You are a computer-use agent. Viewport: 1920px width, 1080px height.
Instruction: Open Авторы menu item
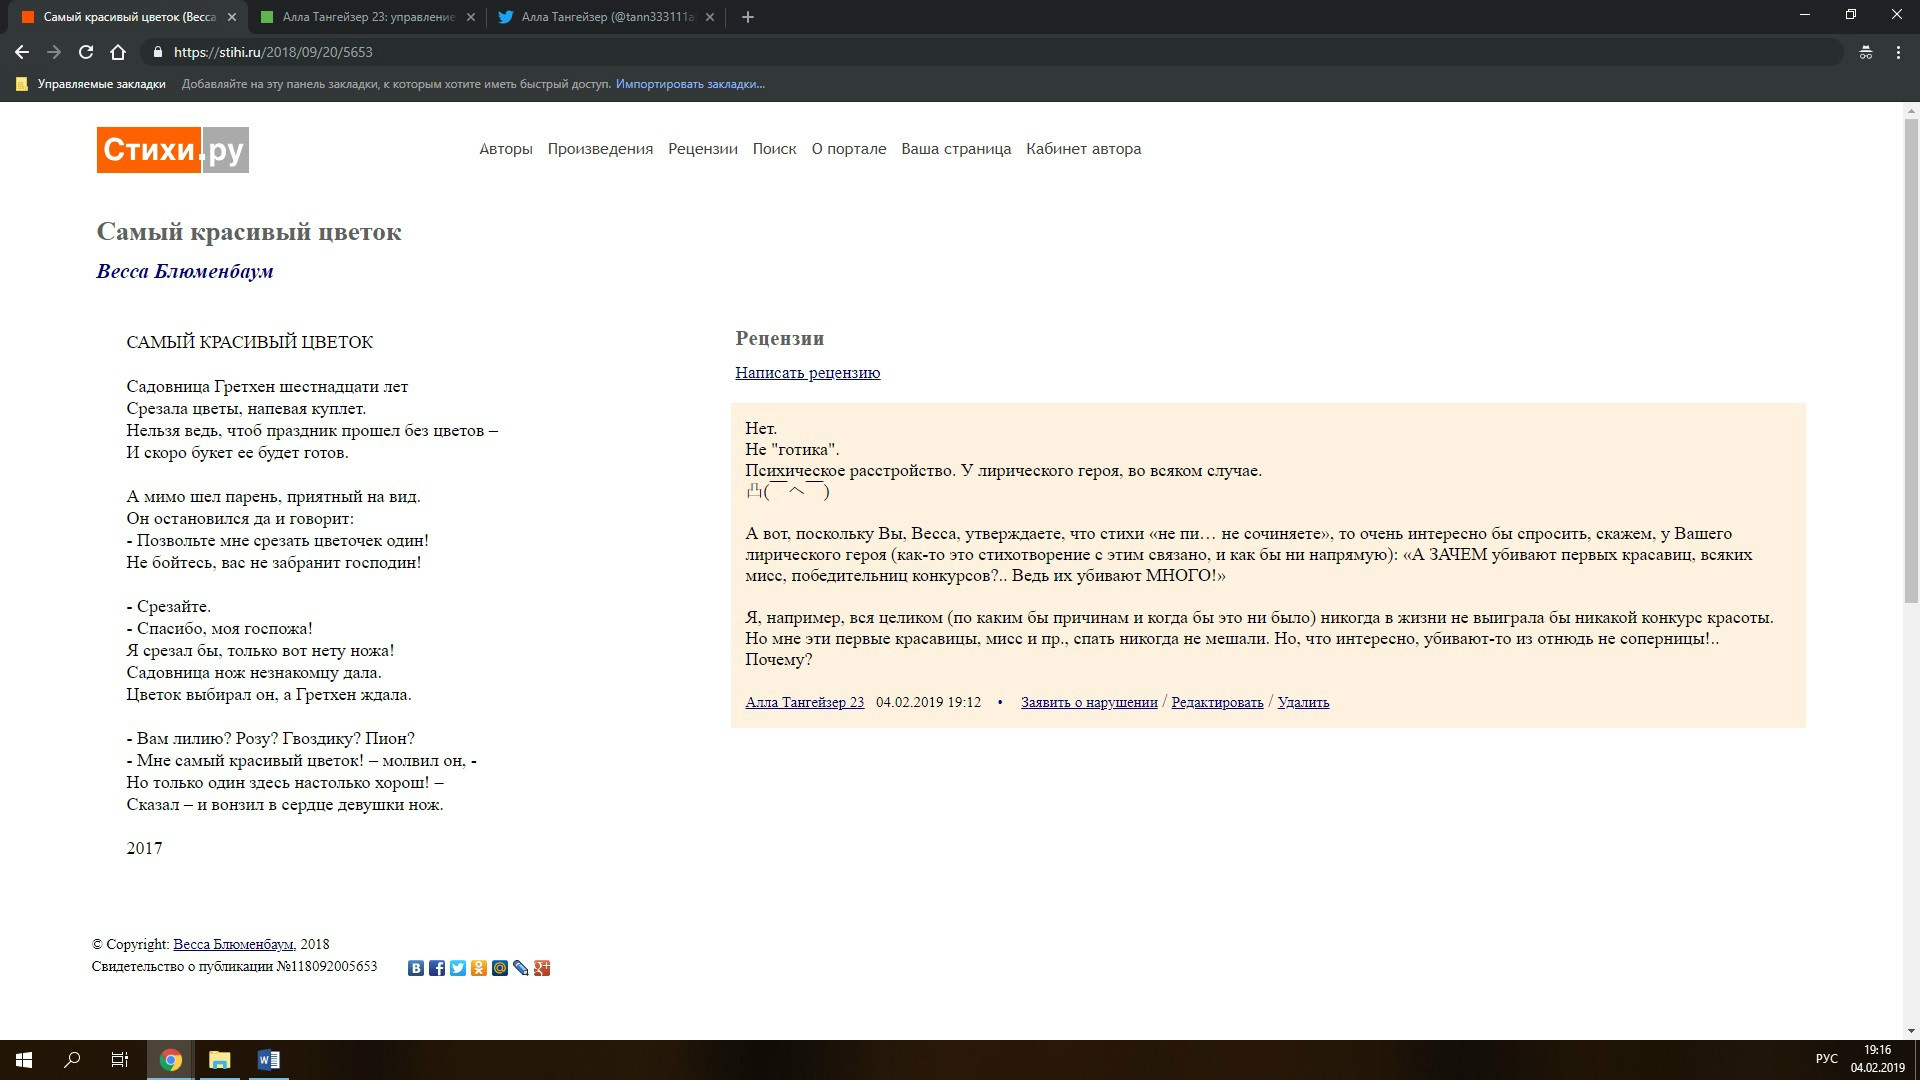(x=506, y=149)
